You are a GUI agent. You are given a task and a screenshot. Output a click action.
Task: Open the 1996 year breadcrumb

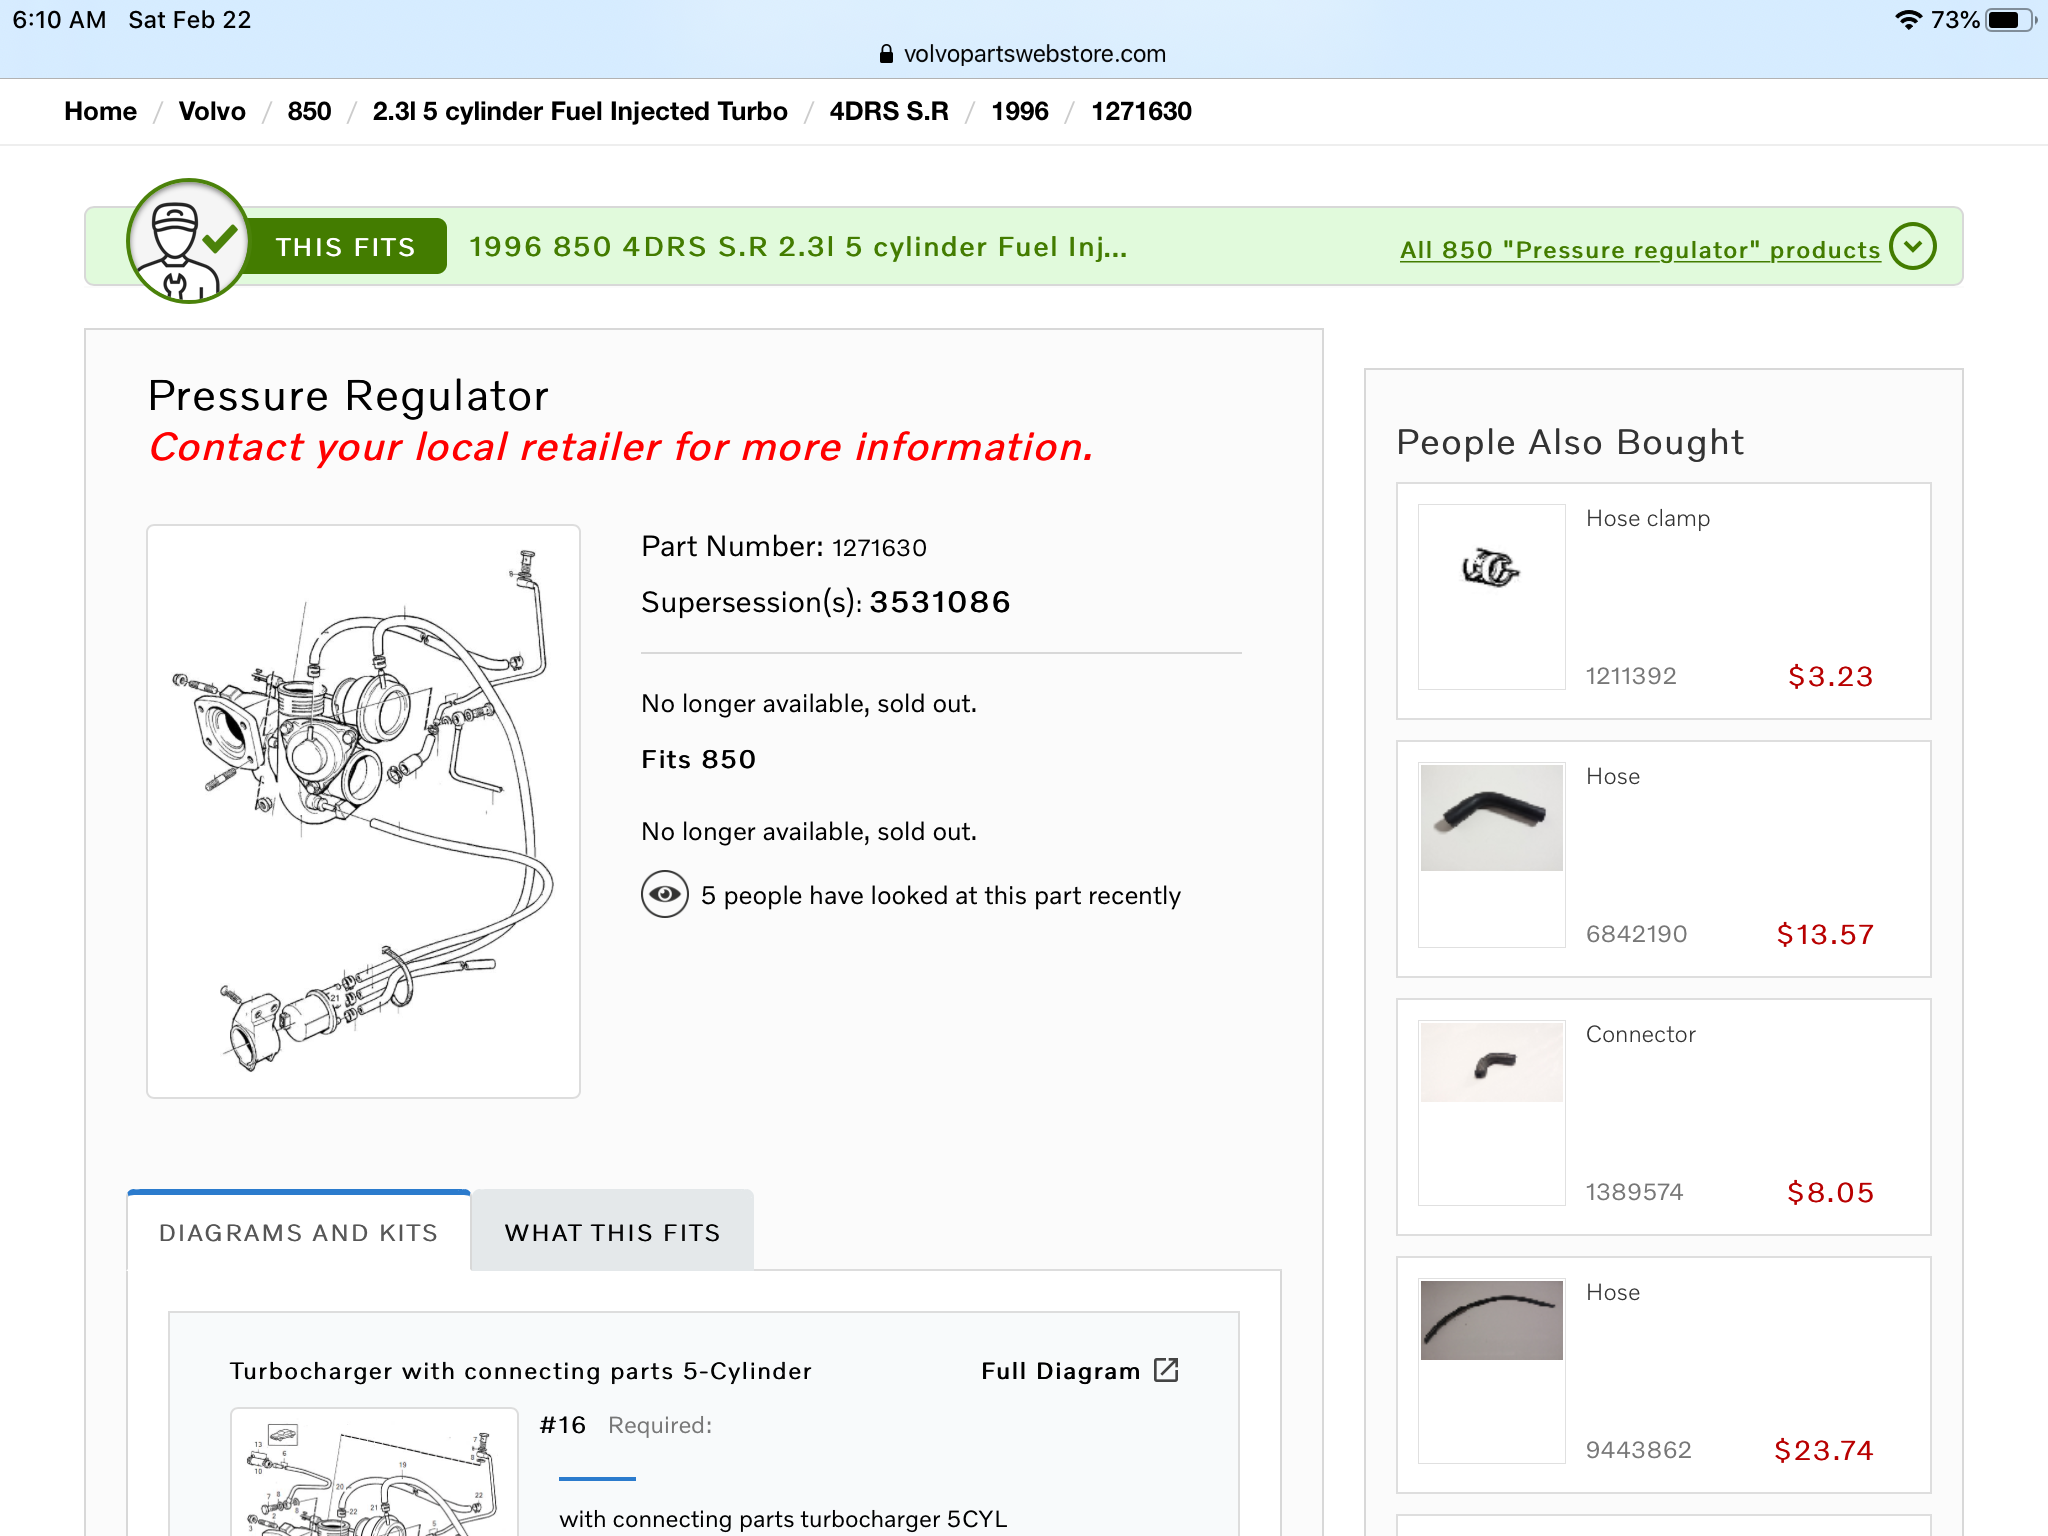pos(1019,111)
